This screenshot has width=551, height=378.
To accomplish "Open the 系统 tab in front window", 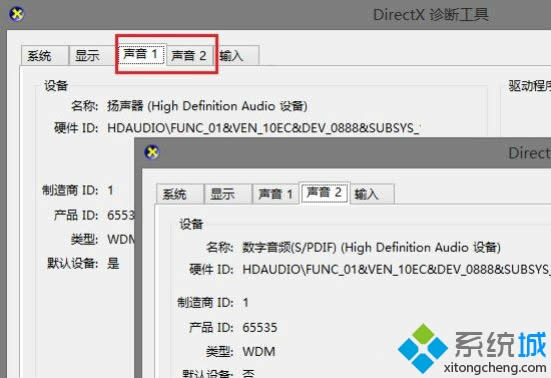I will [x=180, y=194].
